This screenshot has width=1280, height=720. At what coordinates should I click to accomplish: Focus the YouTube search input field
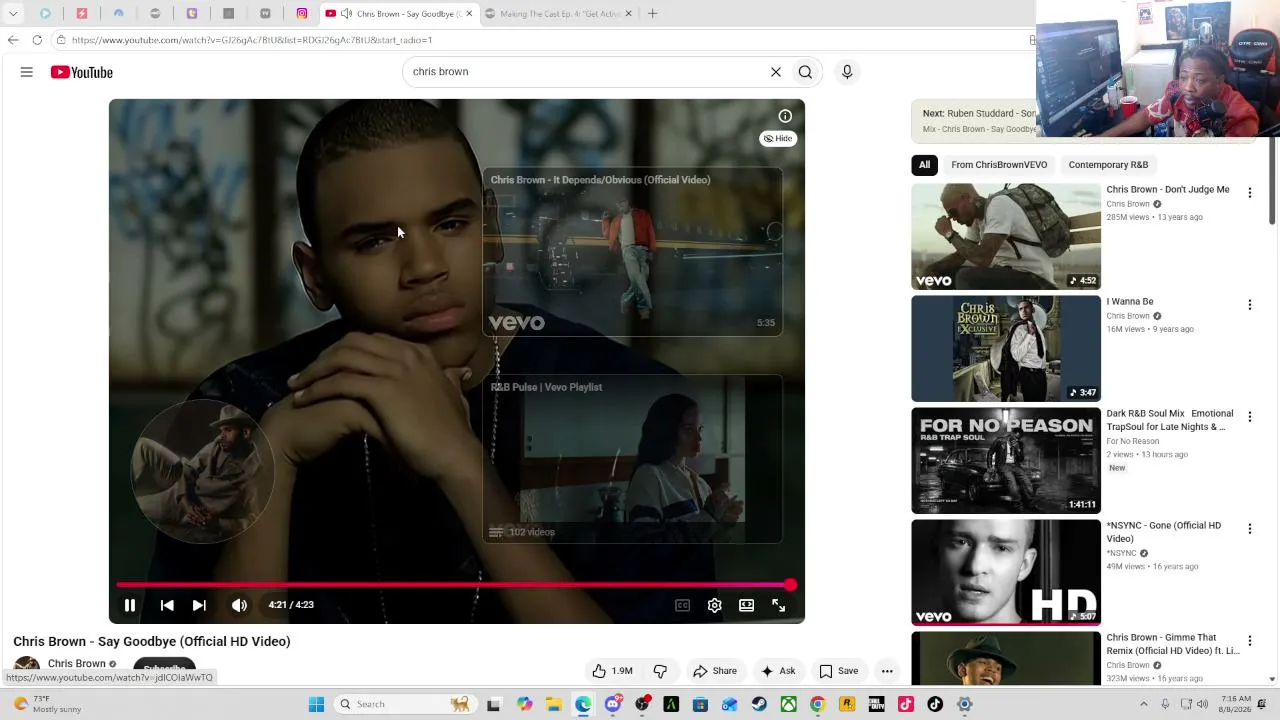(x=585, y=72)
